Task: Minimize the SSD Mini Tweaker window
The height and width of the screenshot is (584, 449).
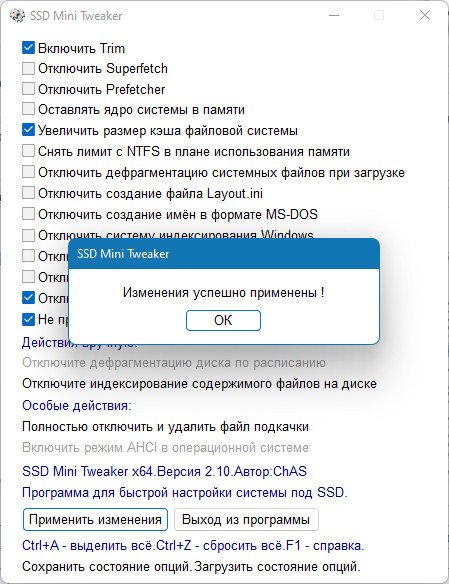Action: (x=334, y=15)
